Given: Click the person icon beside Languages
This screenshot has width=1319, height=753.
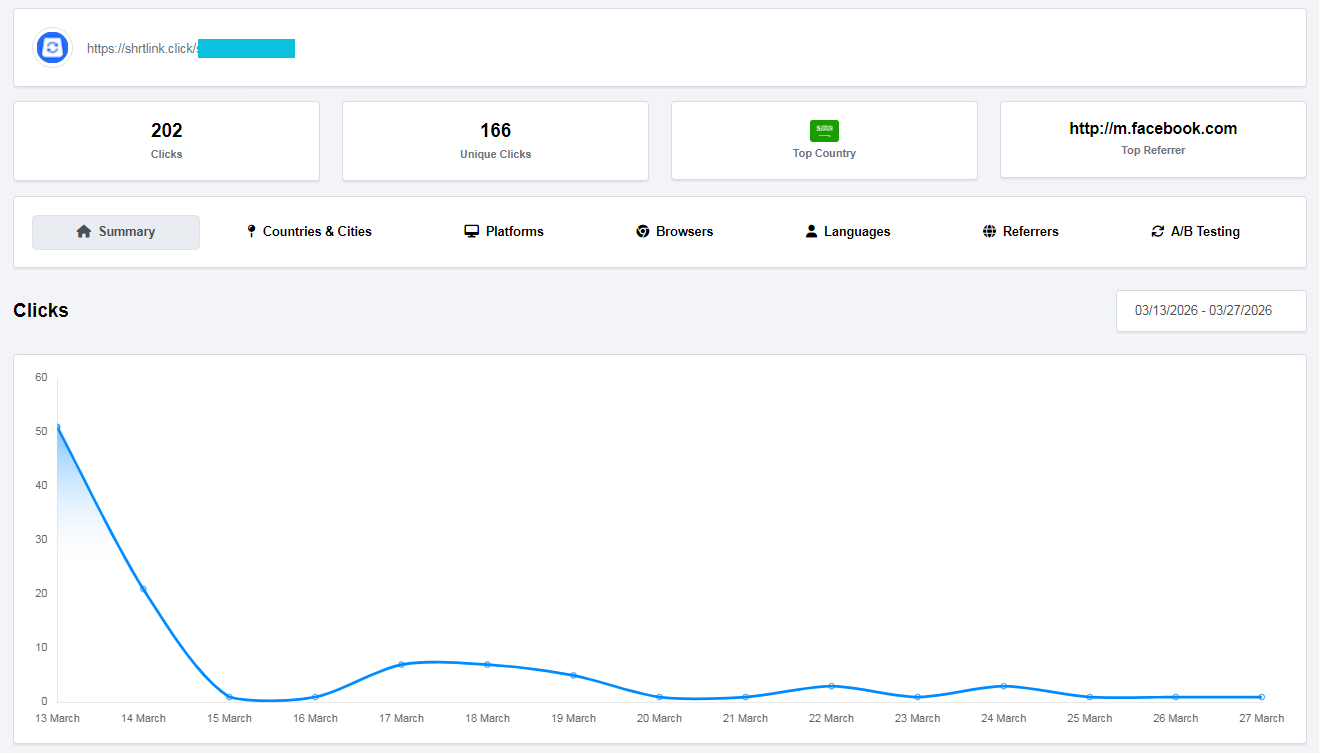Looking at the screenshot, I should [811, 232].
